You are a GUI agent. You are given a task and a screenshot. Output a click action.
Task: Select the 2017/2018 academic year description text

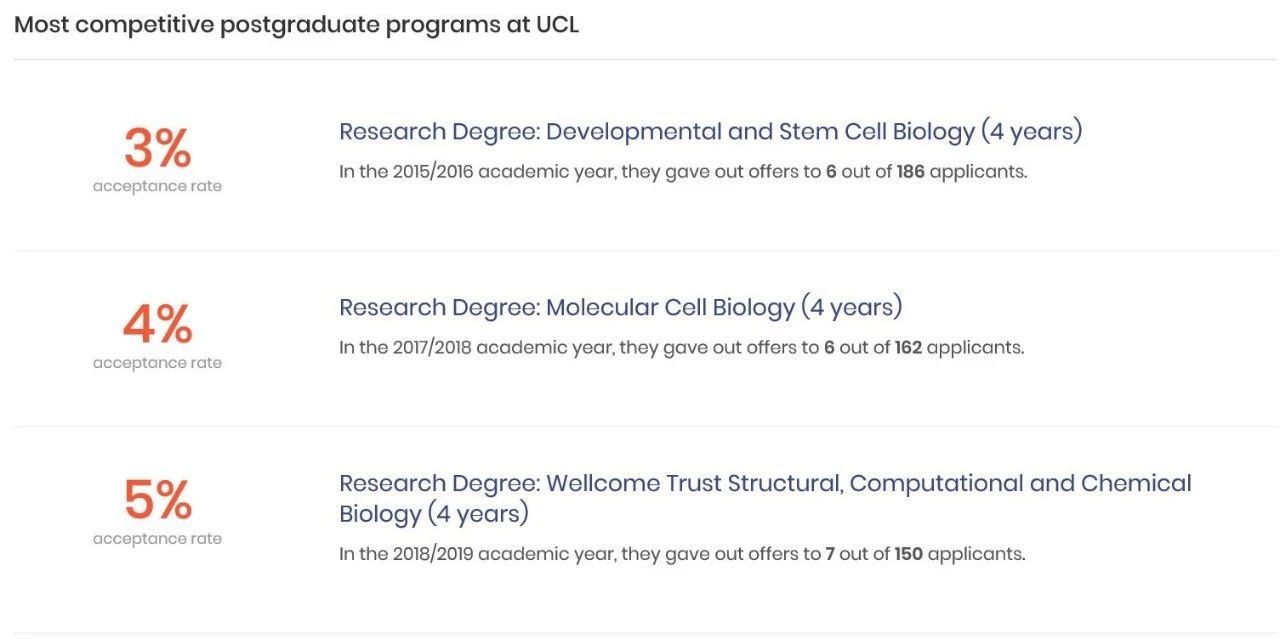coord(681,348)
